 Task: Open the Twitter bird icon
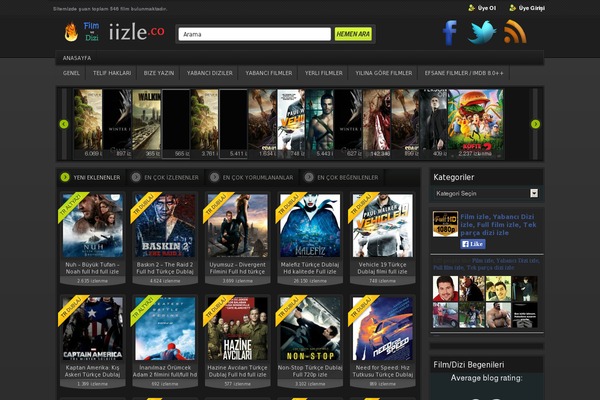482,32
